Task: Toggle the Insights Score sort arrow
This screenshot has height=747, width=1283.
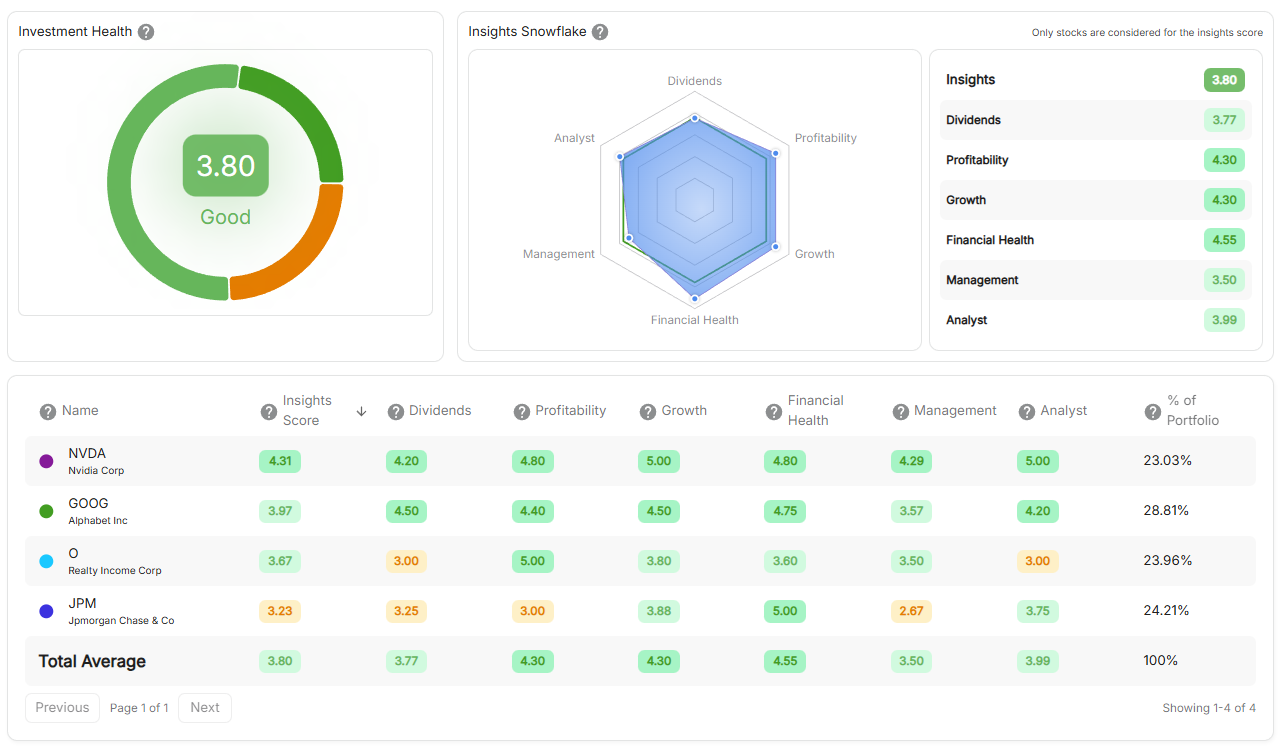Action: coord(361,411)
